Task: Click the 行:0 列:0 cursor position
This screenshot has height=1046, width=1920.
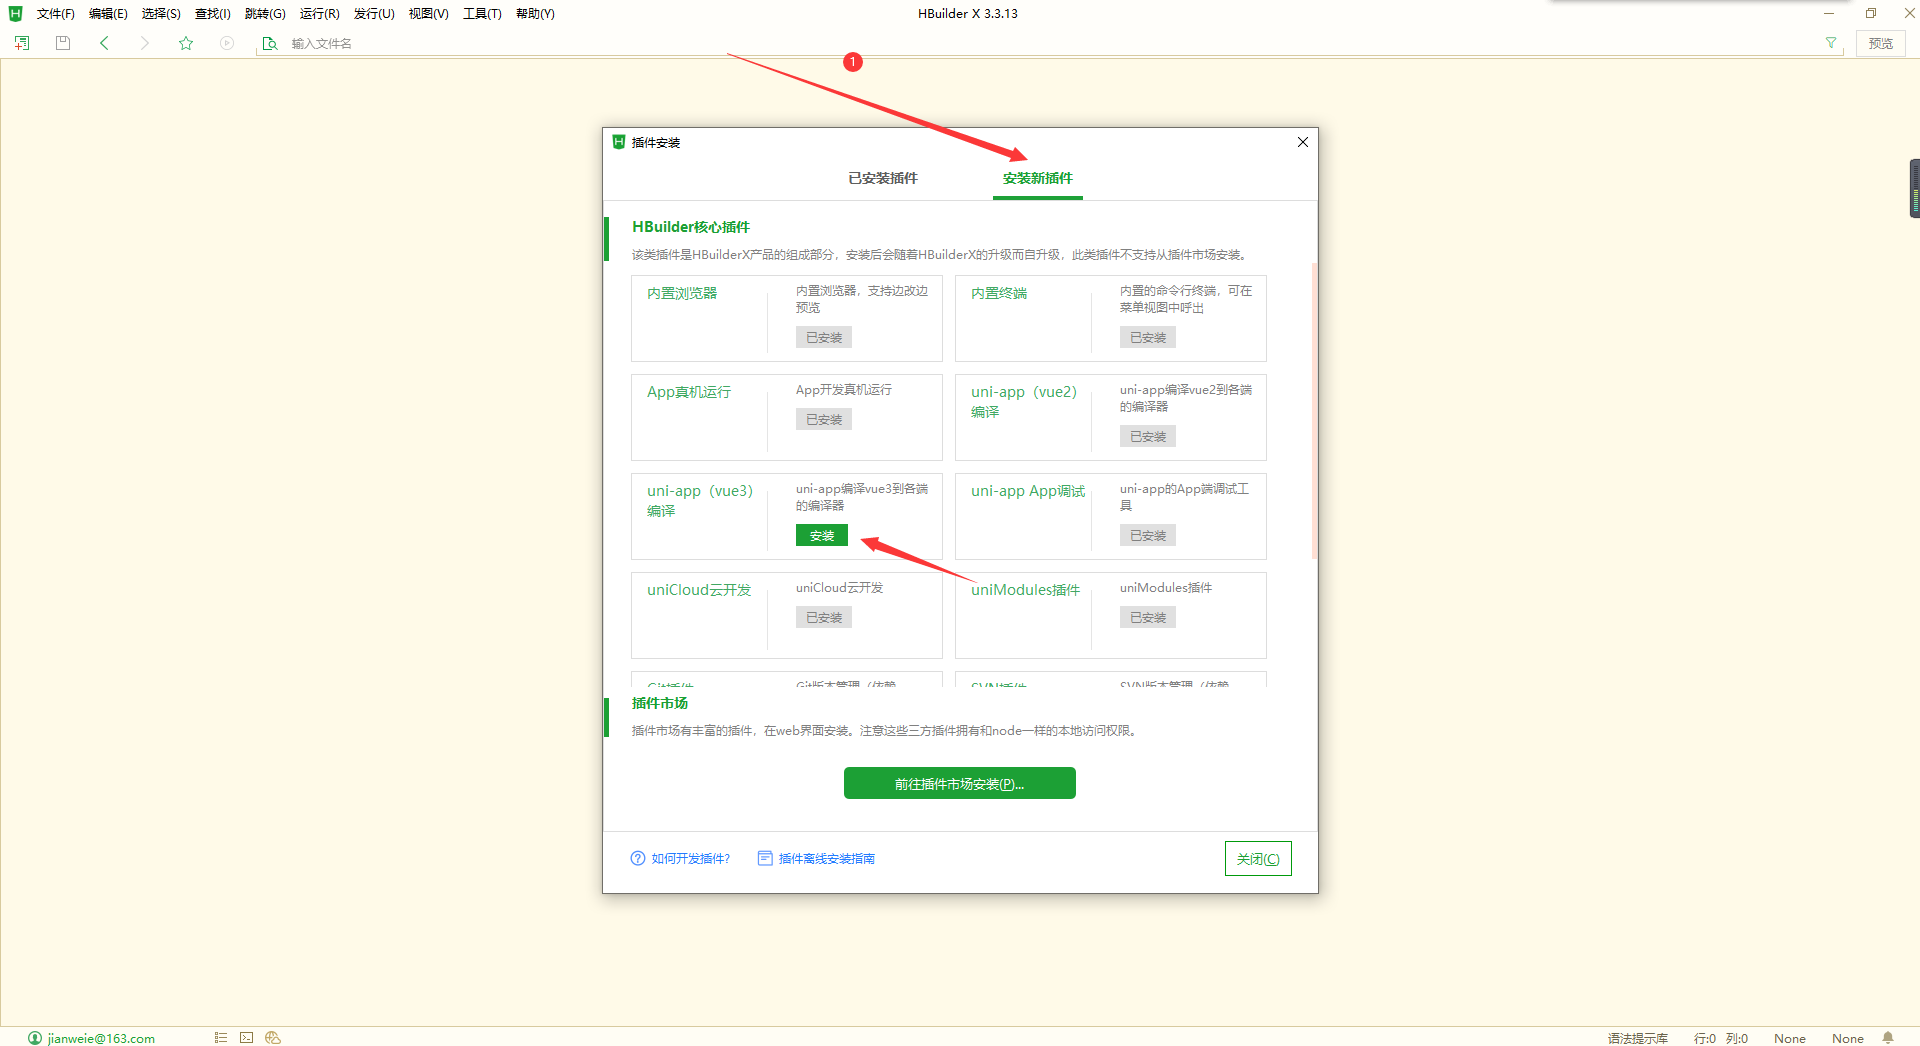Action: click(1721, 1038)
